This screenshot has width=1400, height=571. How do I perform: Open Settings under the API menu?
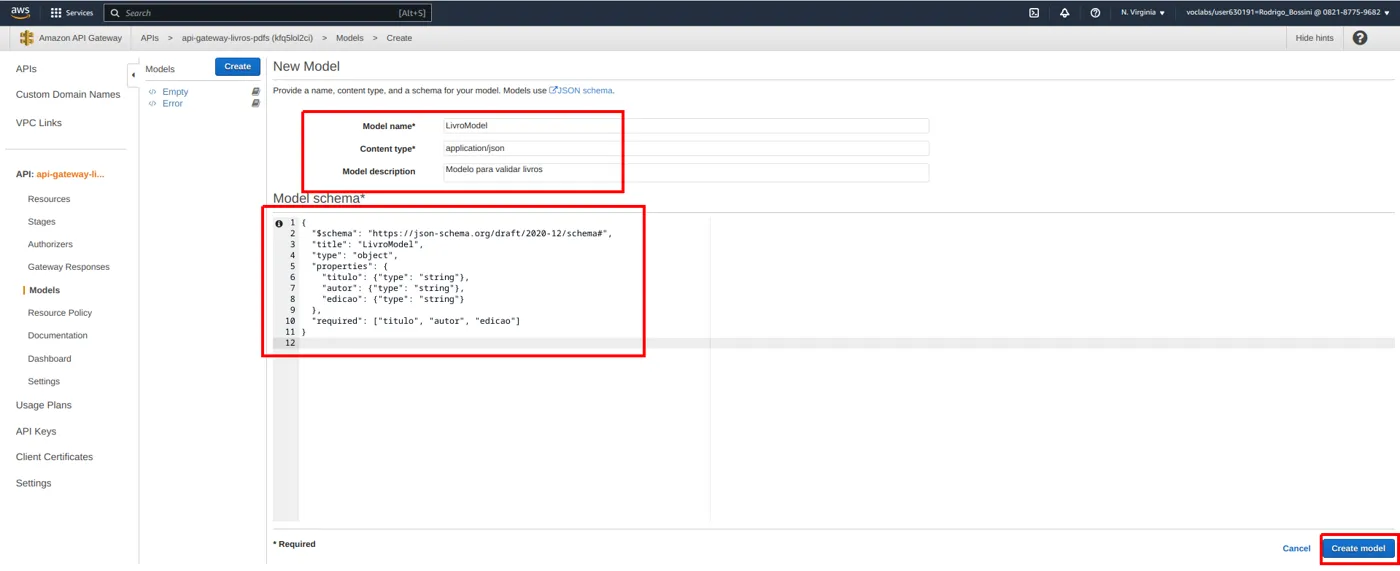point(44,381)
